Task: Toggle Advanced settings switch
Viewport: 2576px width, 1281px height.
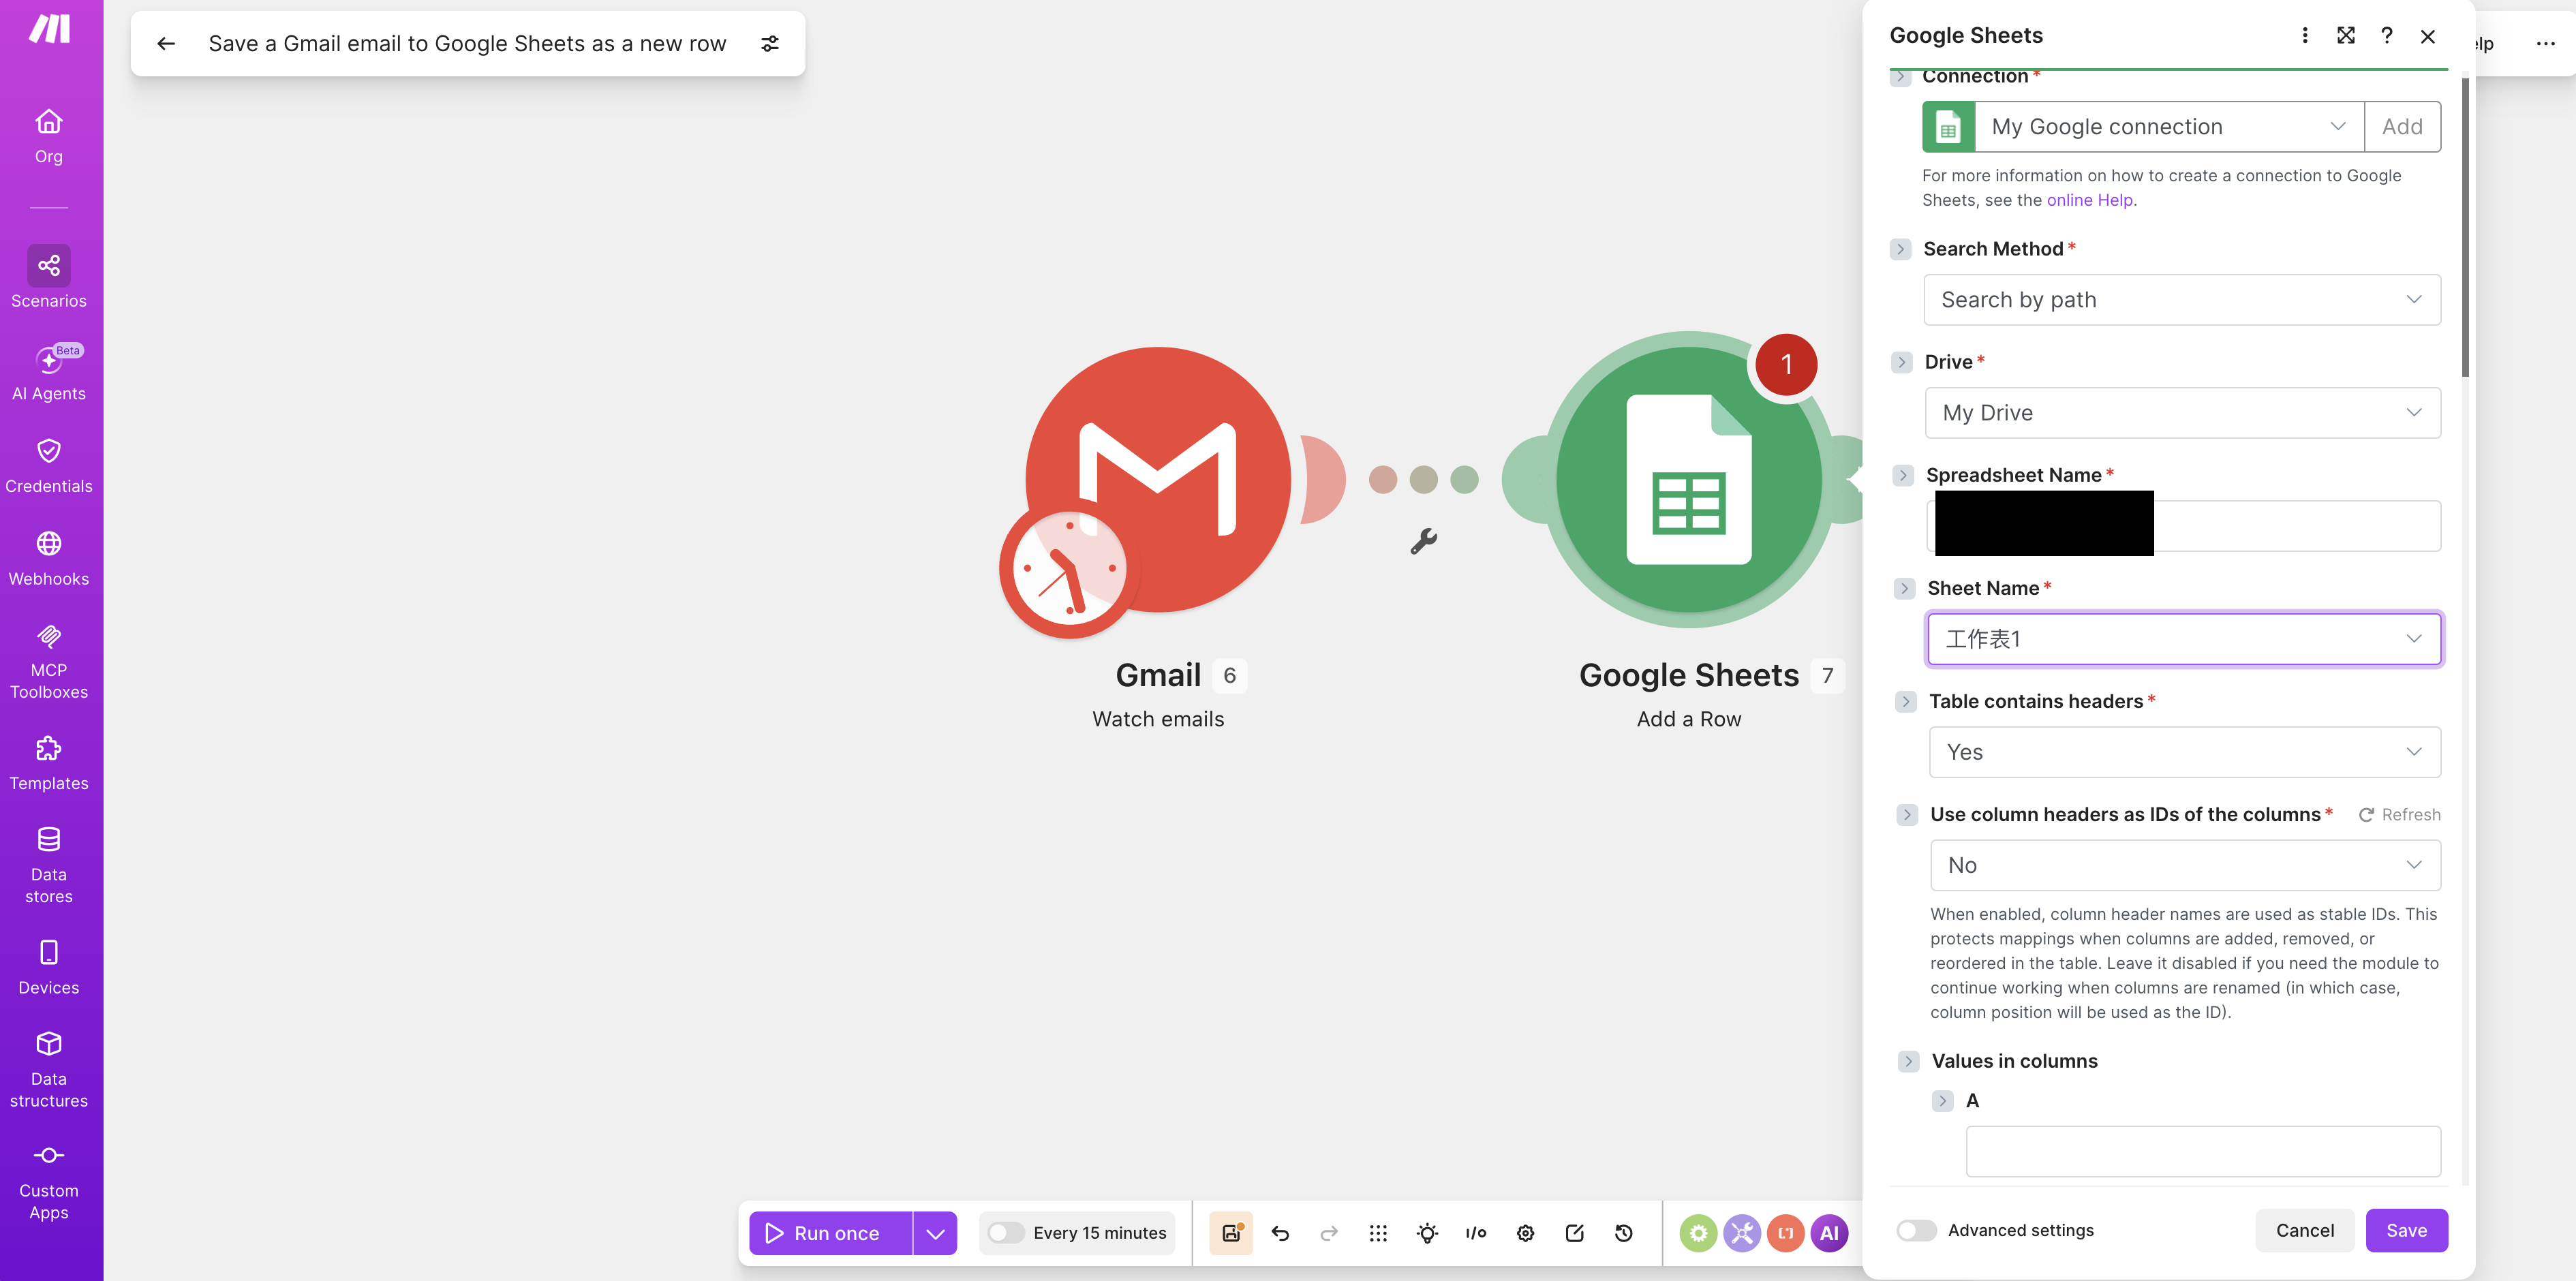Action: click(1917, 1230)
